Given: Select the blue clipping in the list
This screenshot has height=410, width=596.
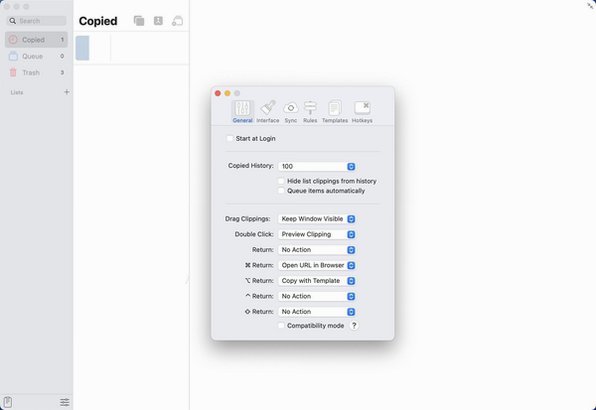Looking at the screenshot, I should 82,48.
